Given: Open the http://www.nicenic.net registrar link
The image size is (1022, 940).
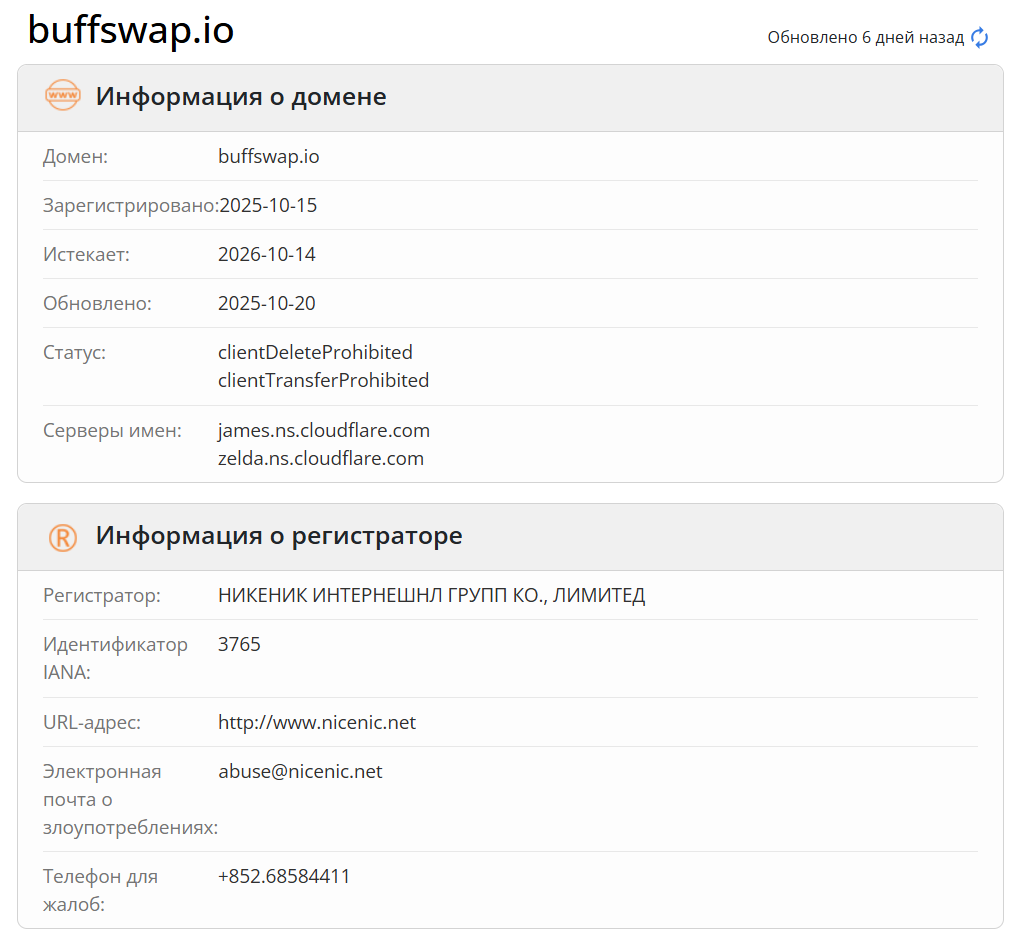Looking at the screenshot, I should click(x=317, y=722).
